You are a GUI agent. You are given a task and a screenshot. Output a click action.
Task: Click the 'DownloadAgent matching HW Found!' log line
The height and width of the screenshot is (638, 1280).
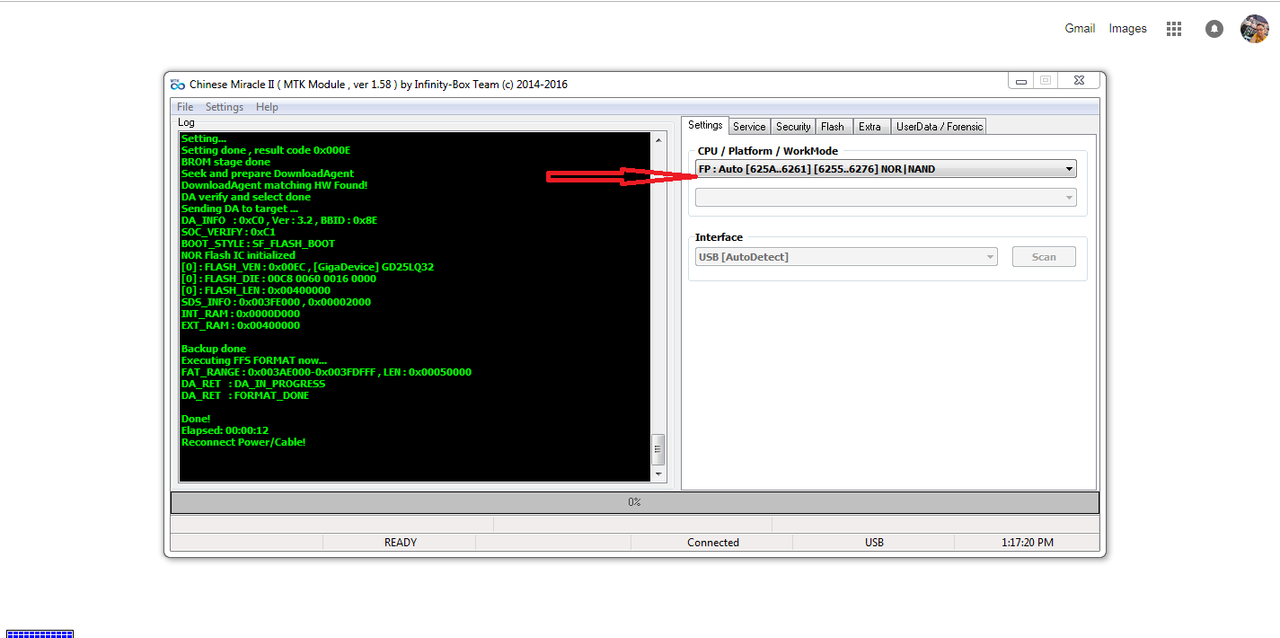[x=274, y=185]
